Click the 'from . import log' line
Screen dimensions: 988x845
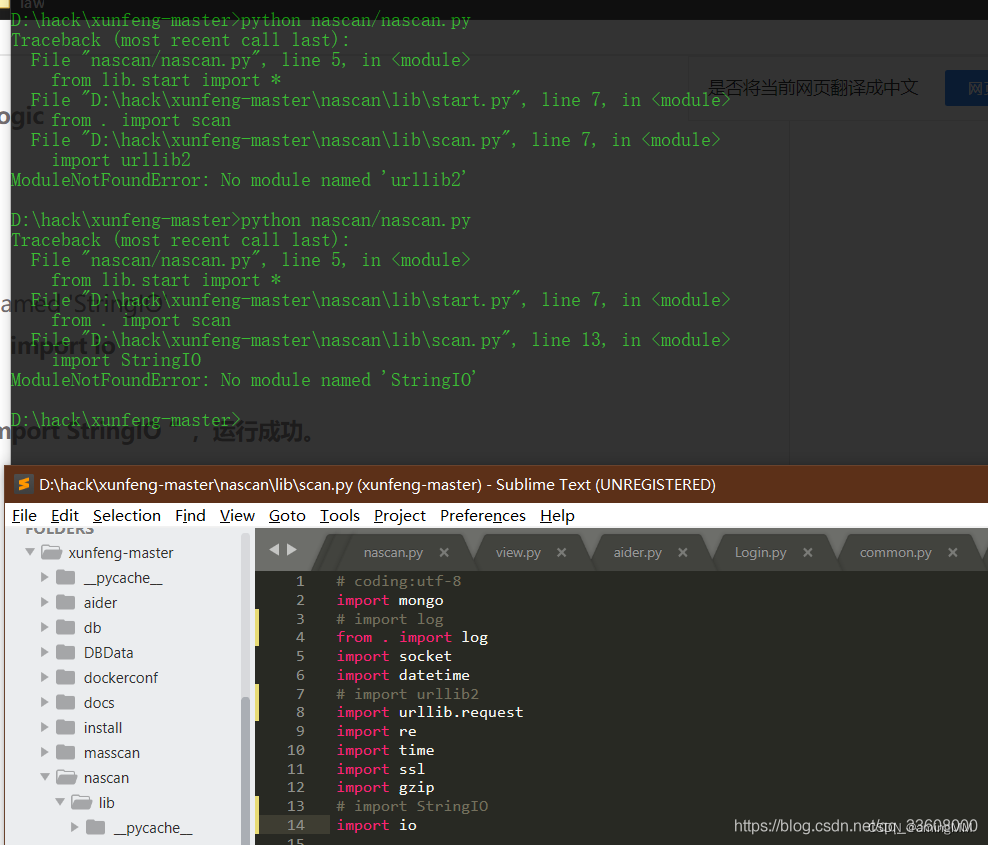click(x=412, y=637)
